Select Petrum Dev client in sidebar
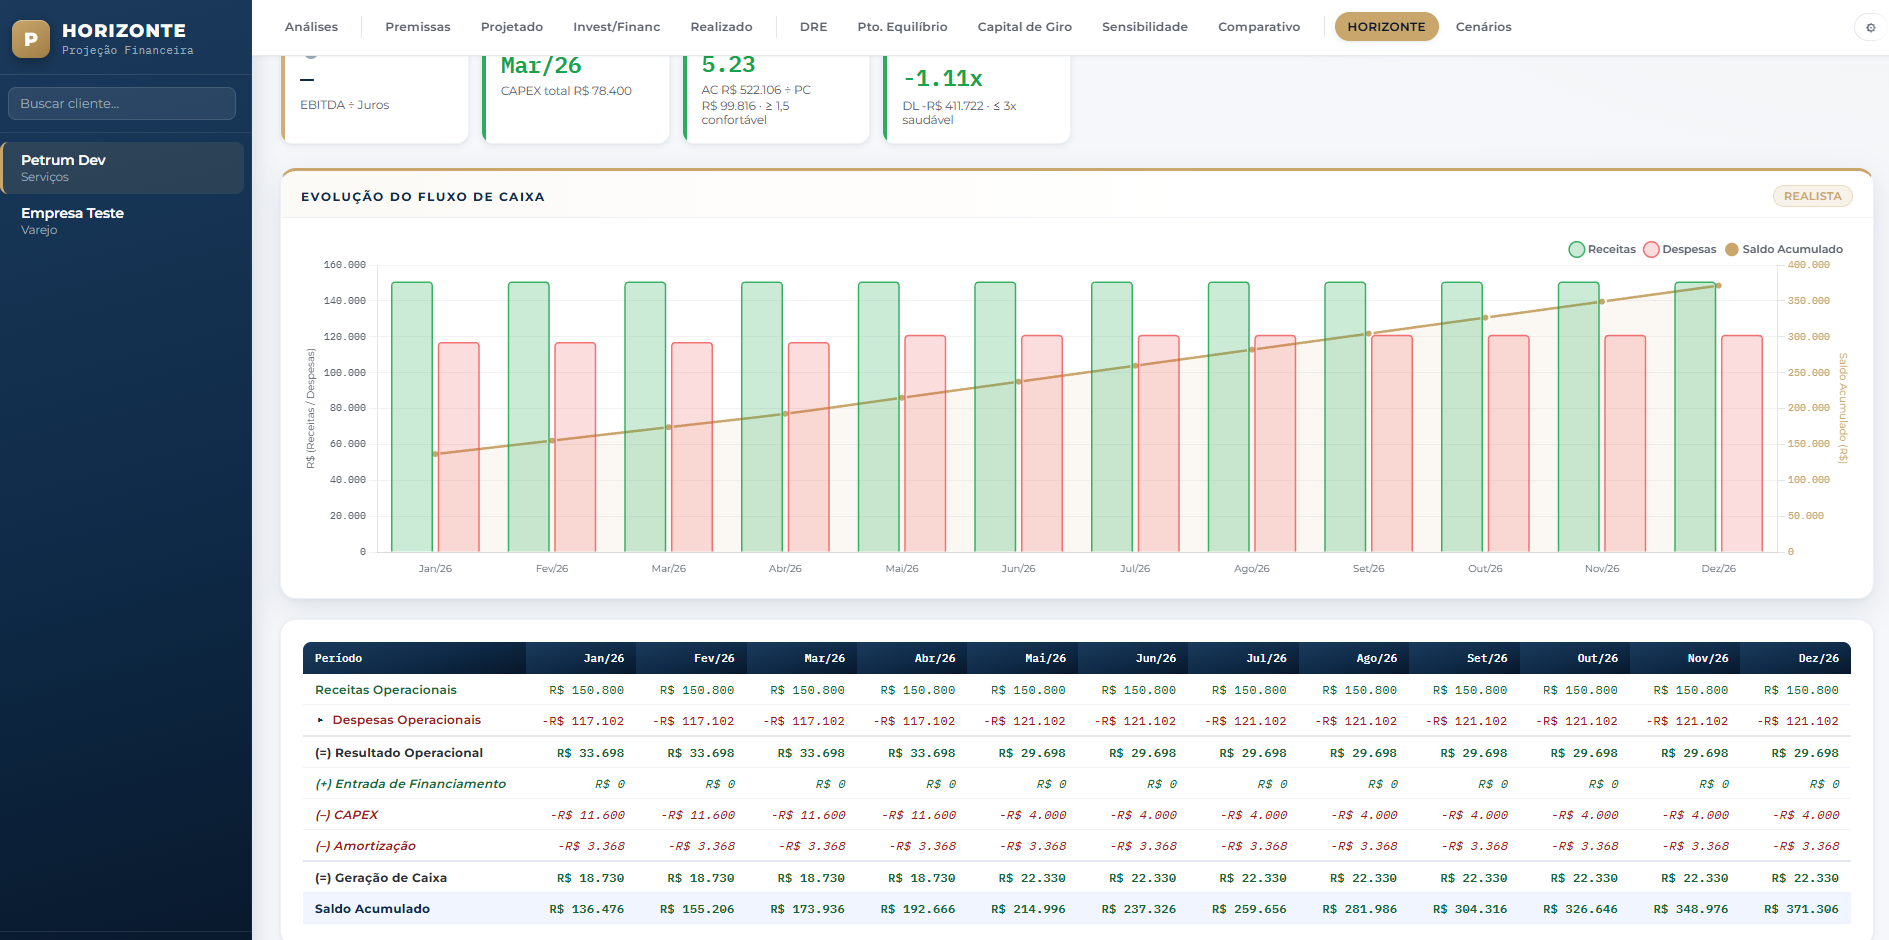 pos(122,168)
